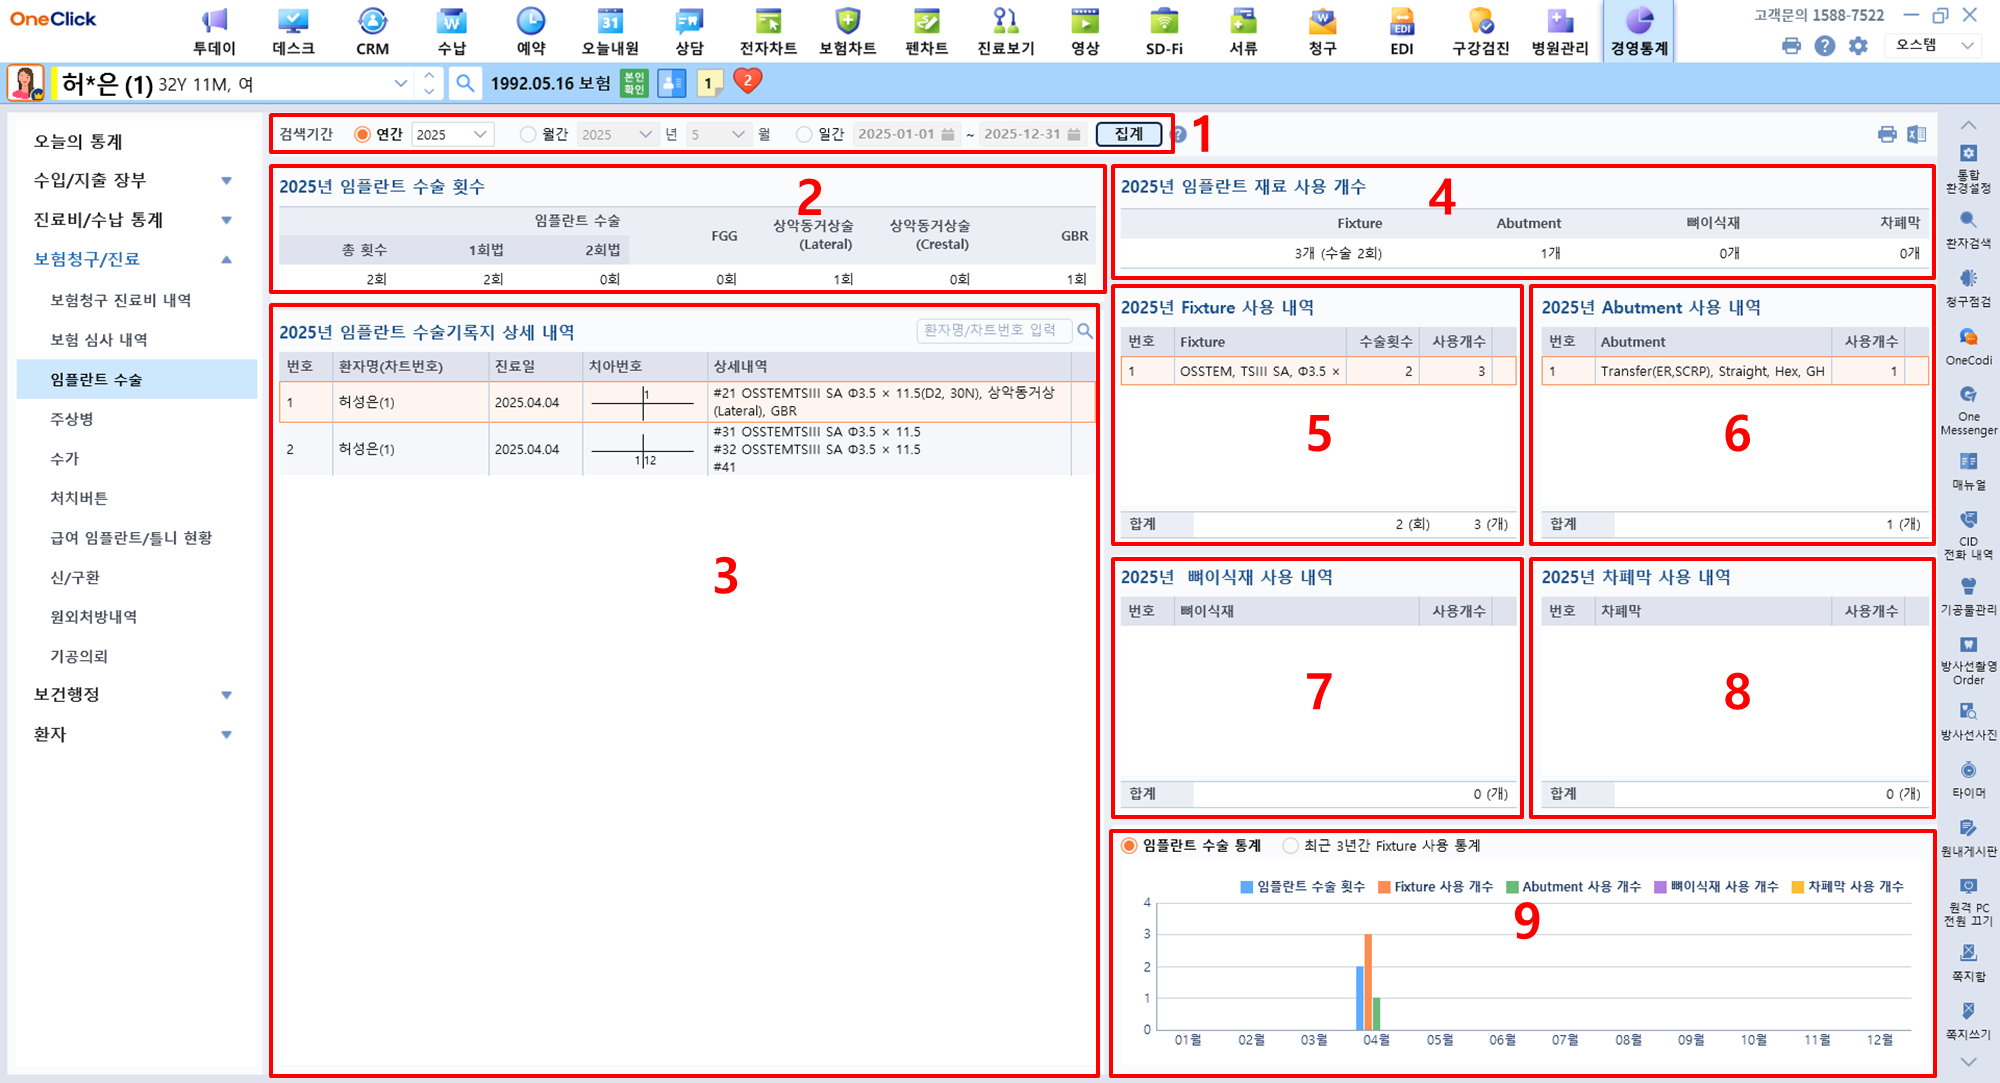
Task: Select the 일간 period radio button
Action: point(804,134)
